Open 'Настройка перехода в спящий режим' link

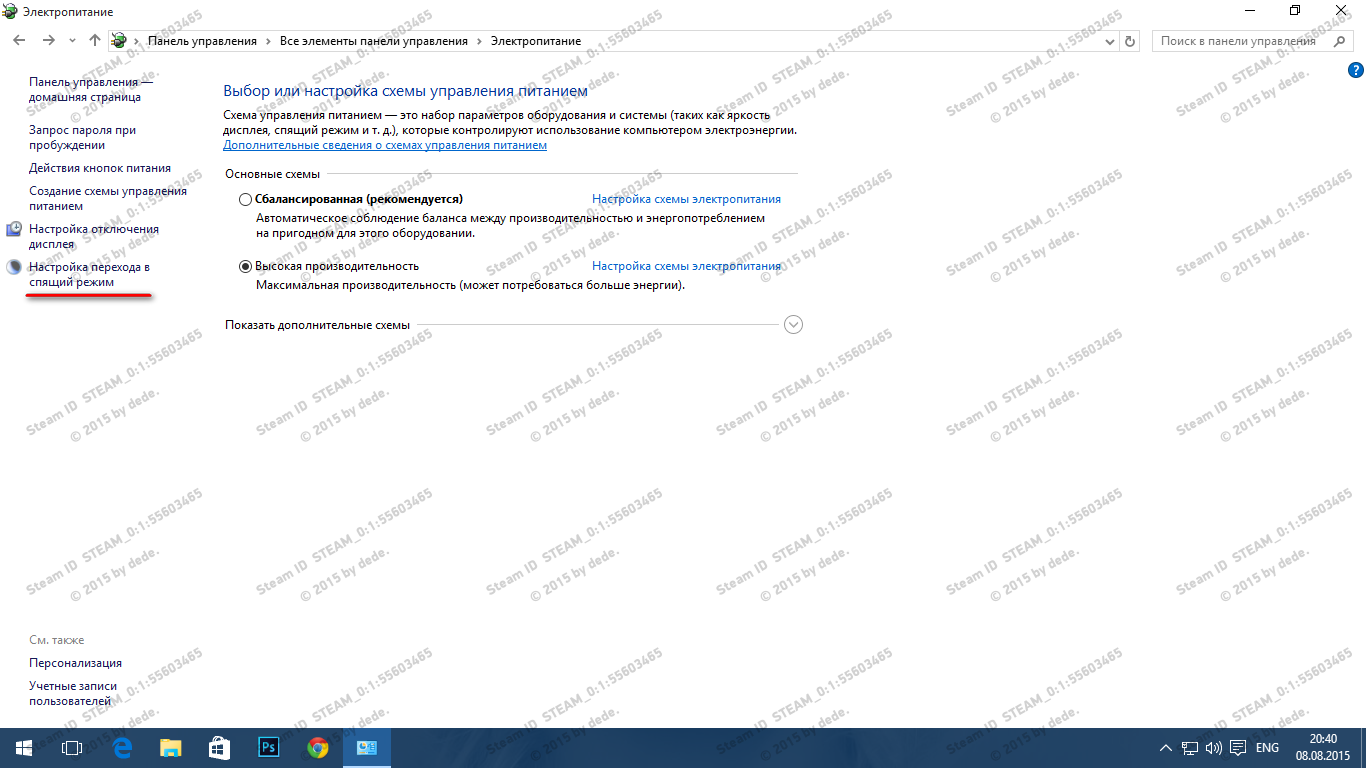point(89,274)
